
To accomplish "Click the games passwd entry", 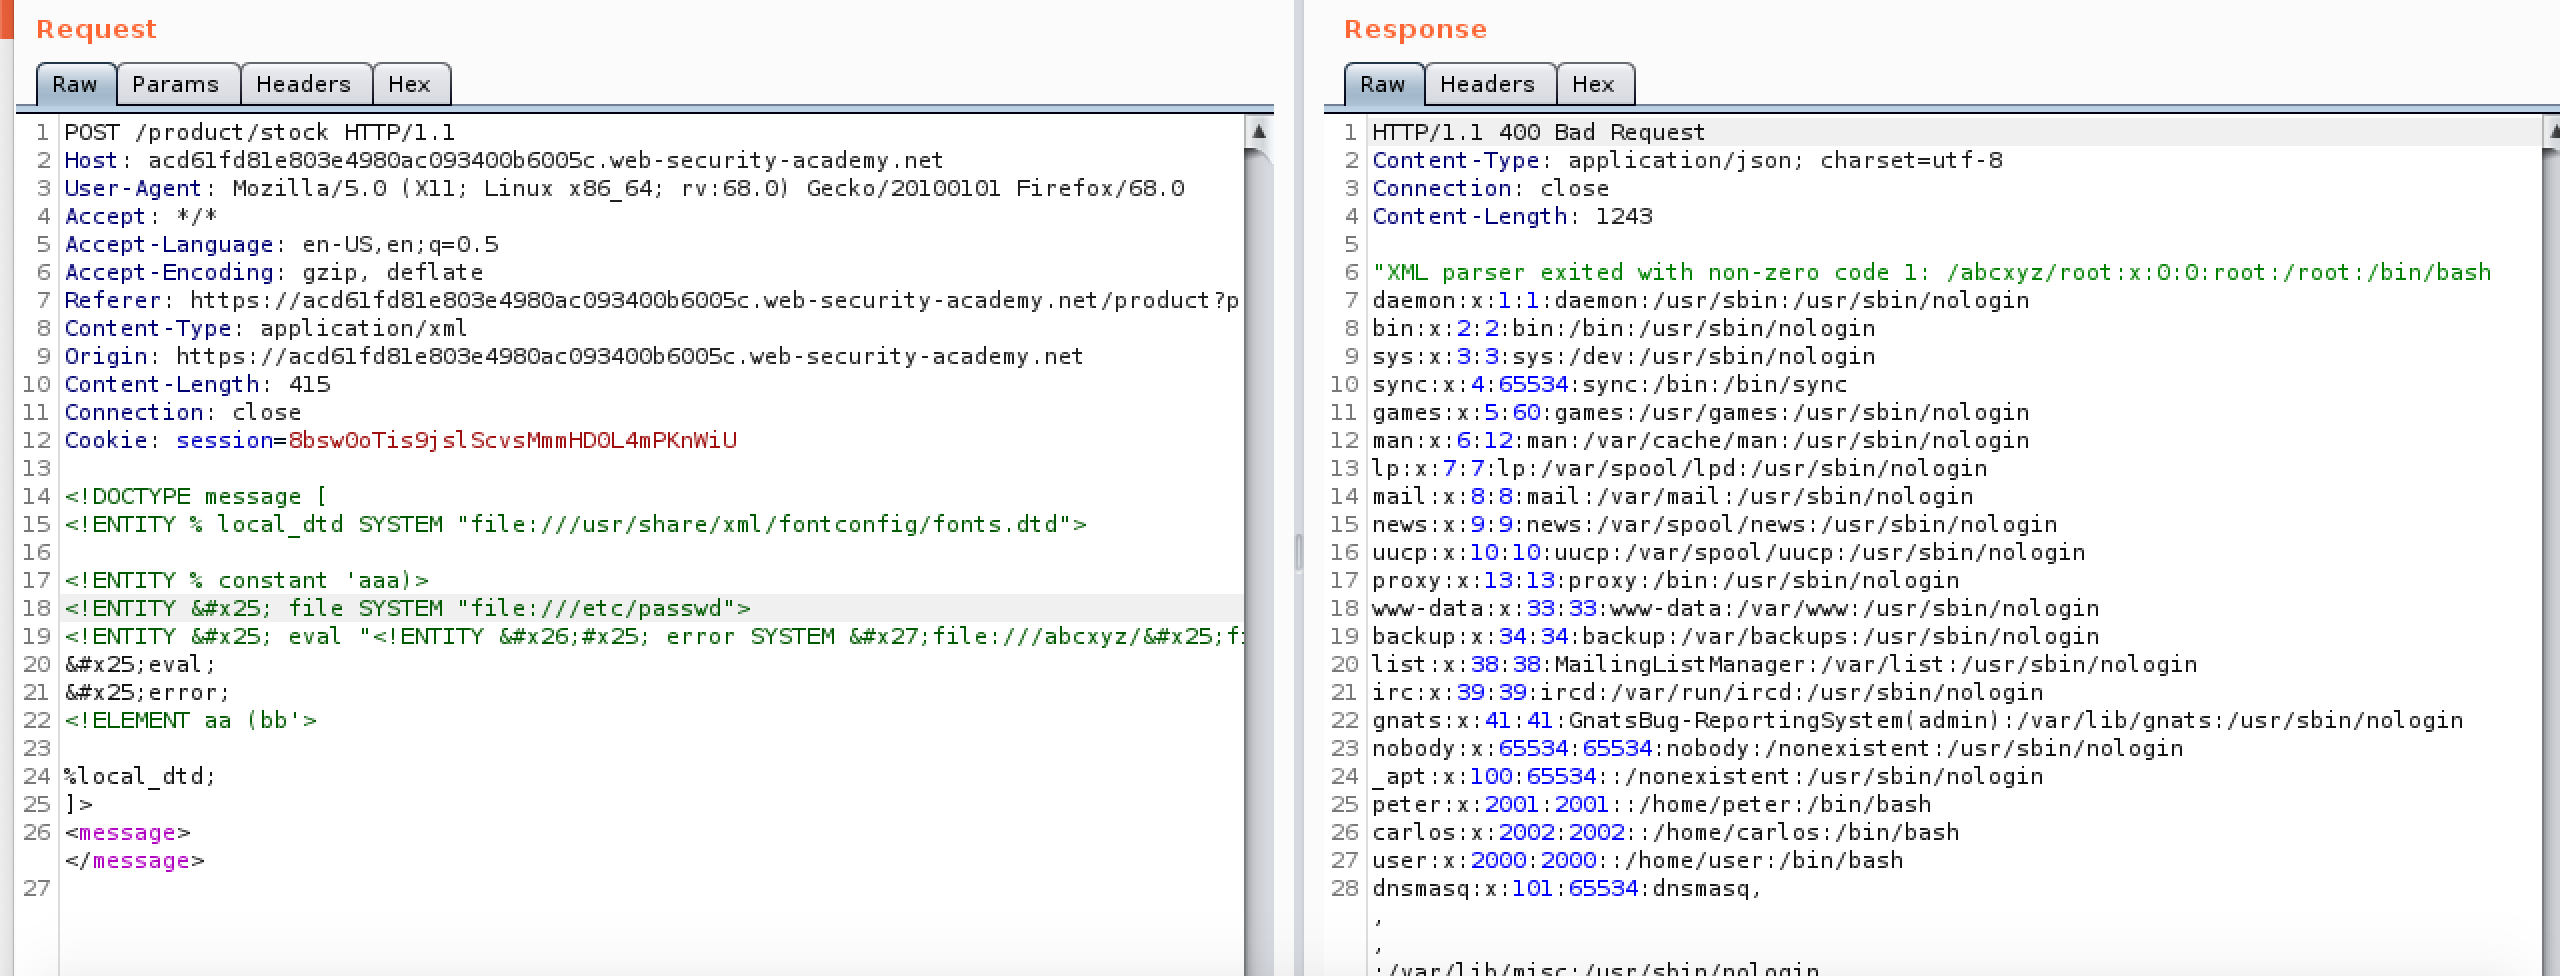I will [1701, 412].
